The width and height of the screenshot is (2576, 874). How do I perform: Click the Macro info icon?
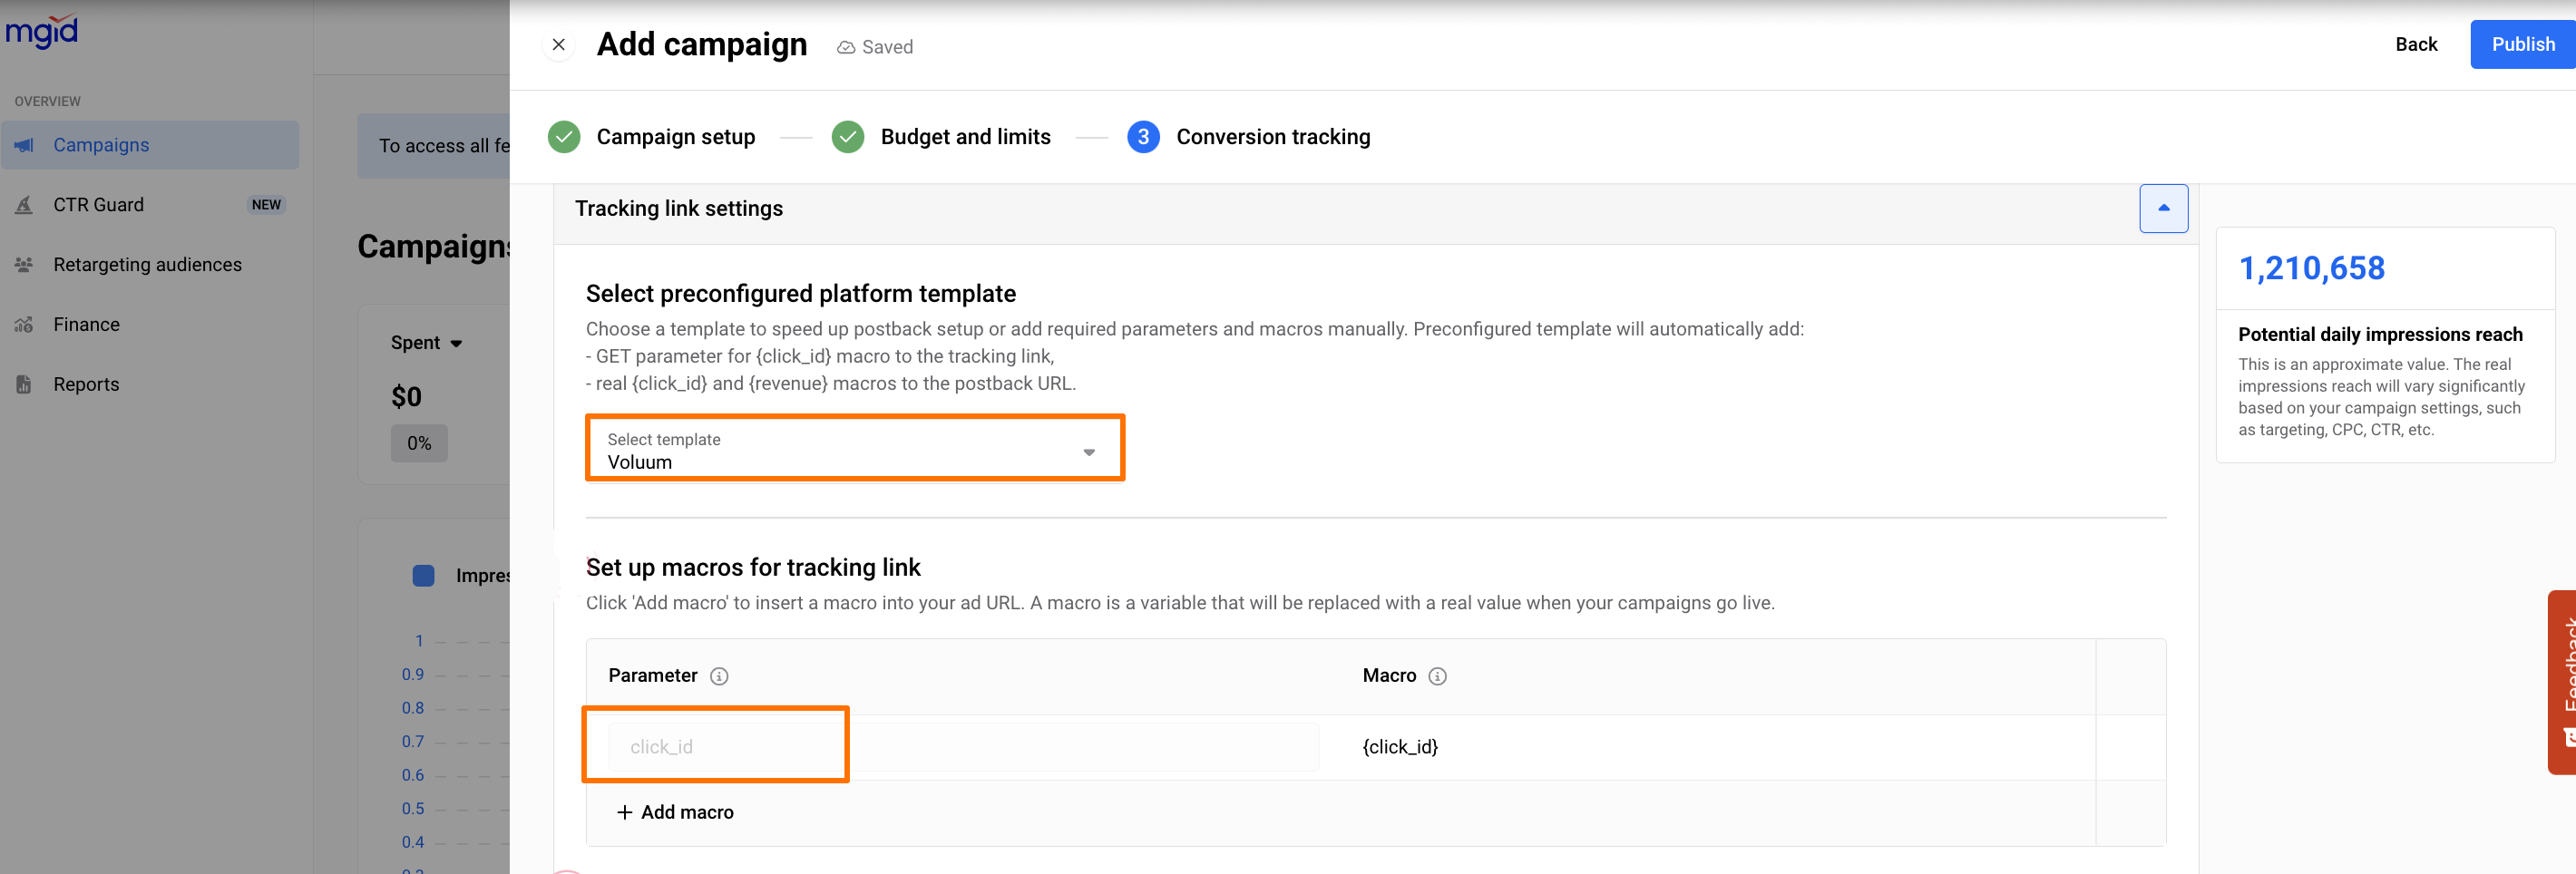tap(1437, 676)
